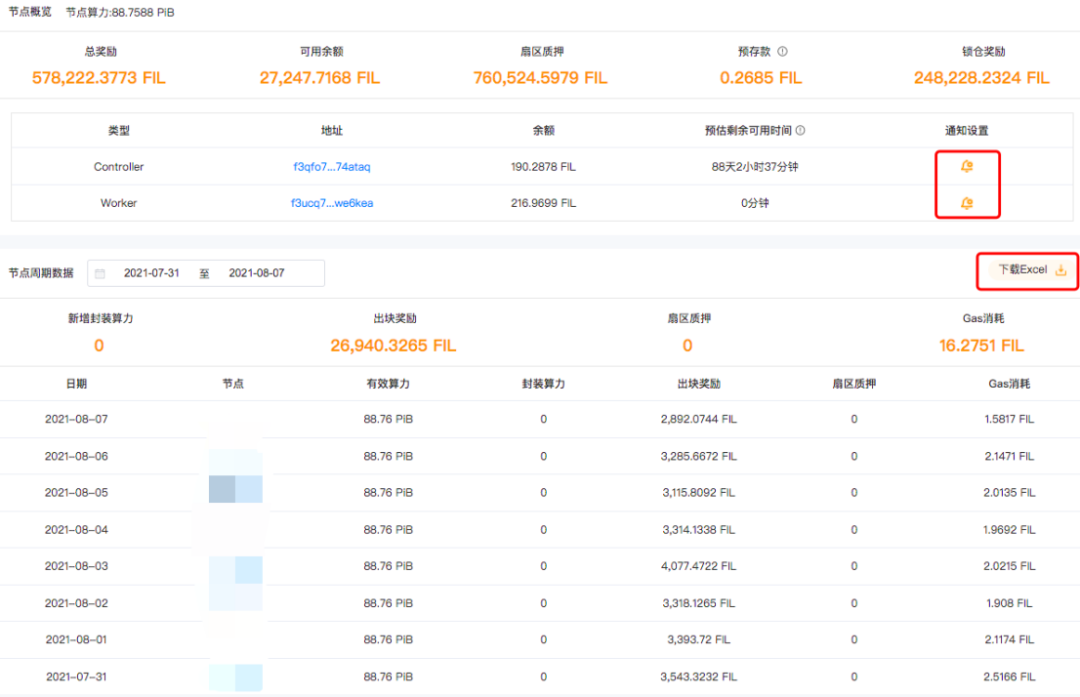
Task: Click the 日期 column header
Action: [x=76, y=383]
